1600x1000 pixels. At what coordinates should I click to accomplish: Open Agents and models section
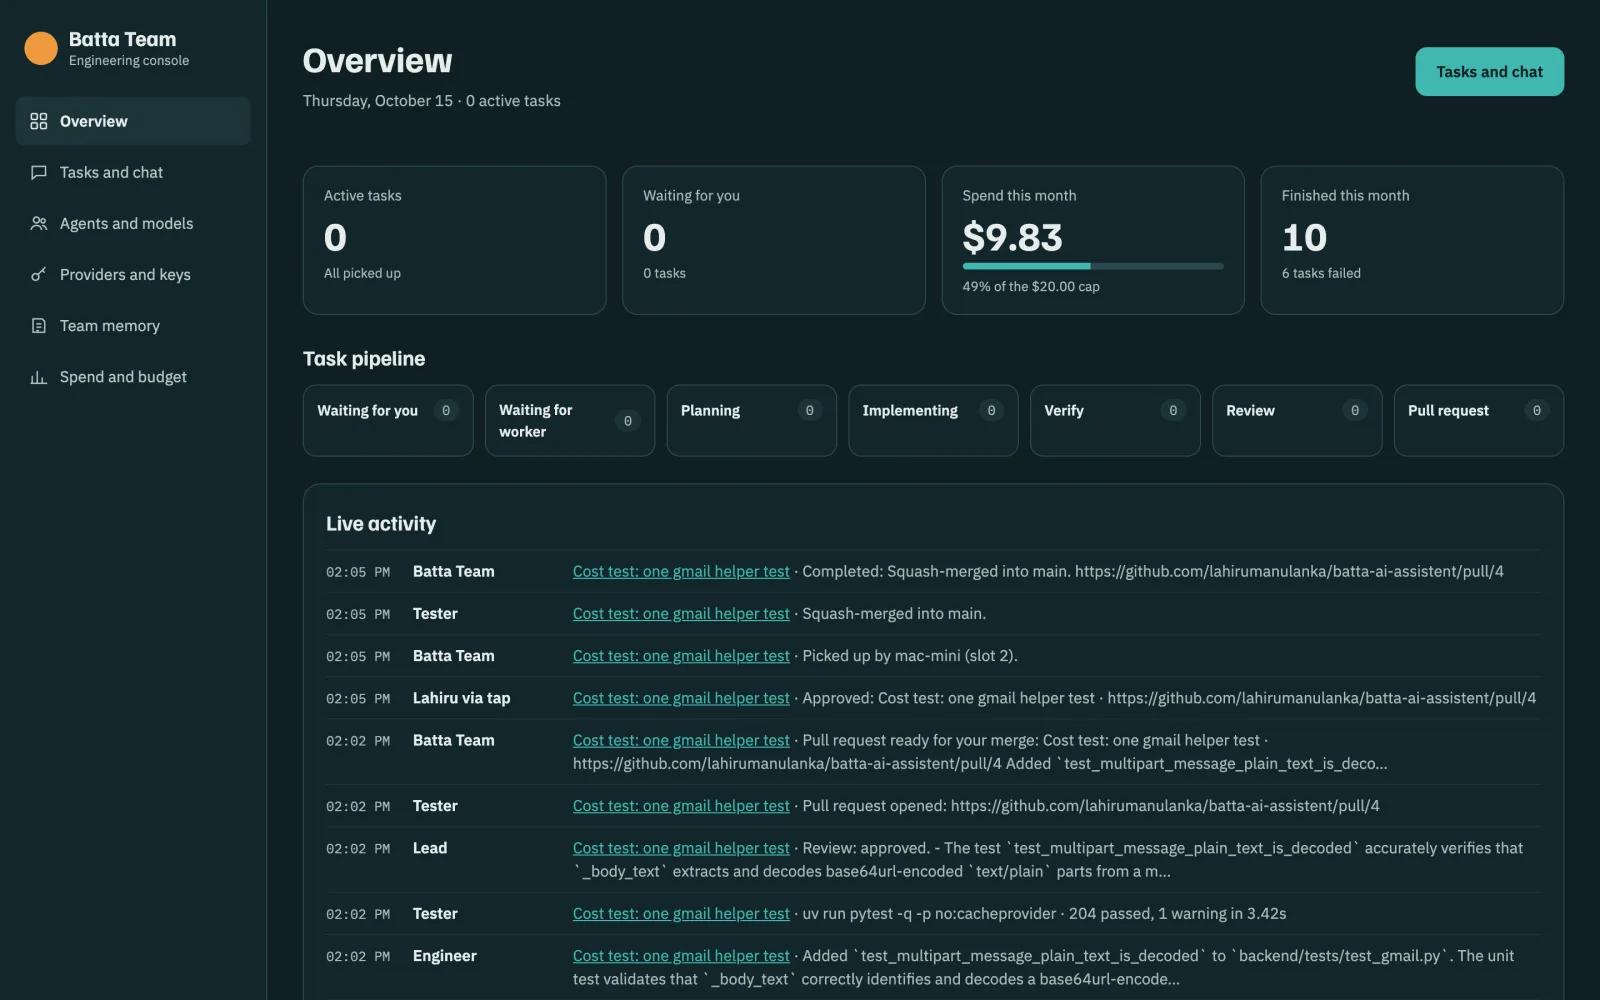133,223
